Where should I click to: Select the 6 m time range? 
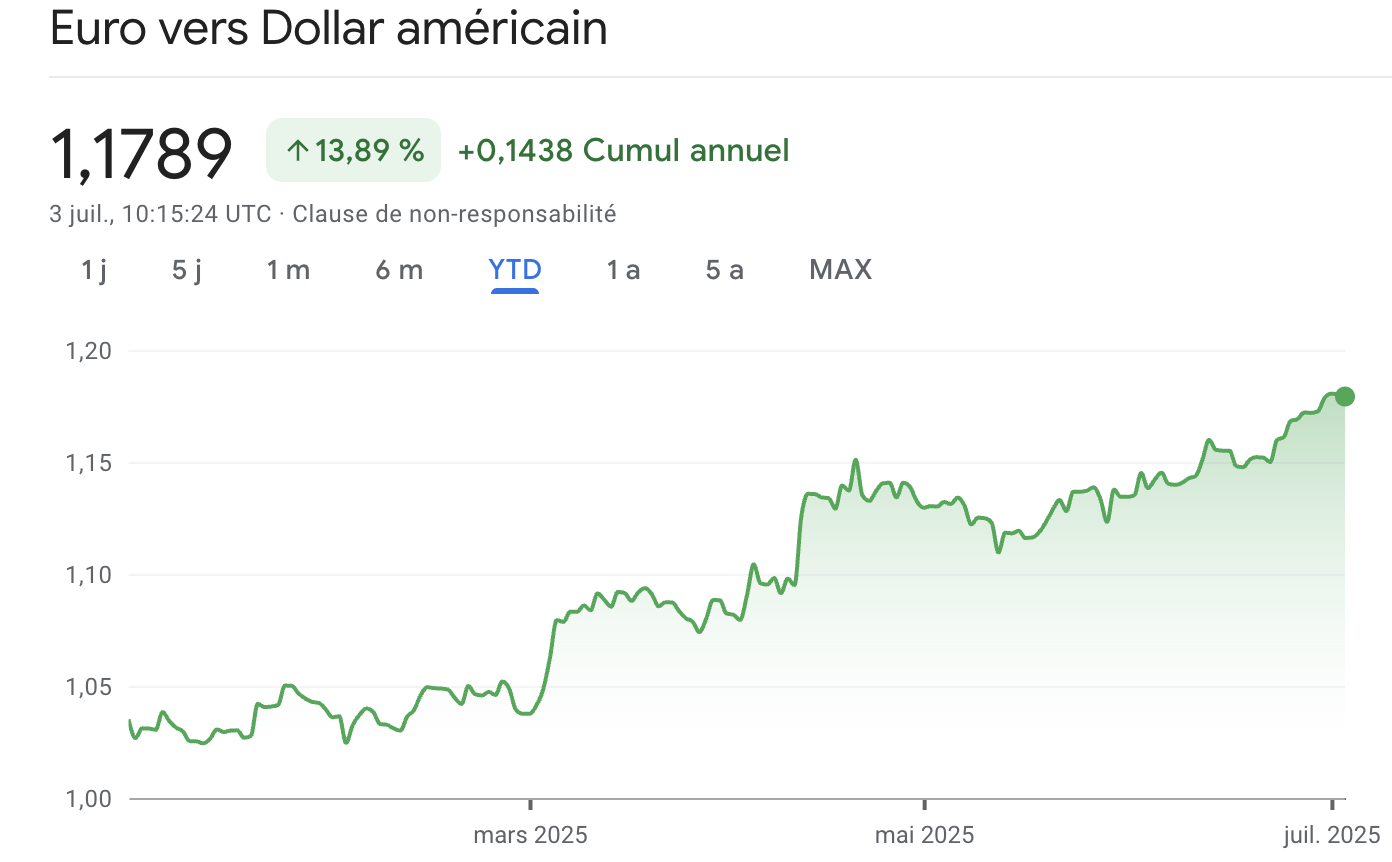399,270
